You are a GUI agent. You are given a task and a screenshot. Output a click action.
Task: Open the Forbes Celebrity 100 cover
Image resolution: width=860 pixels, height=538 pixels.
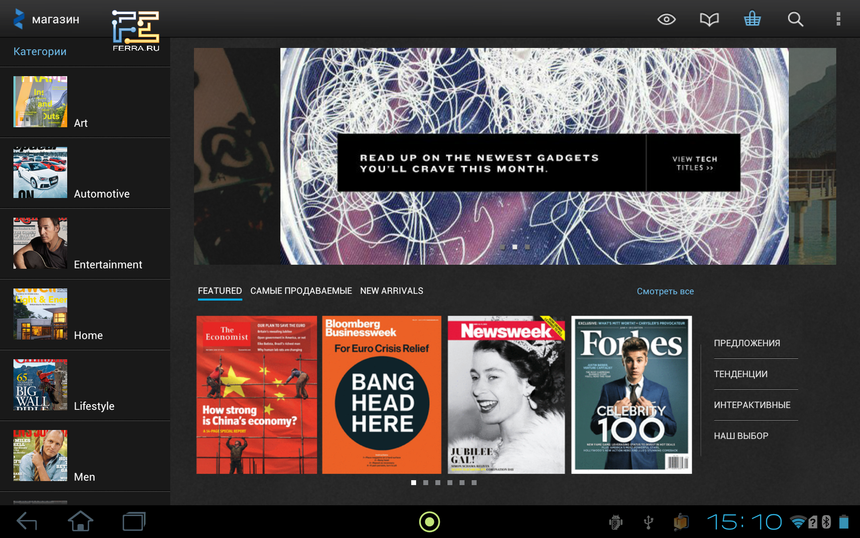[631, 395]
